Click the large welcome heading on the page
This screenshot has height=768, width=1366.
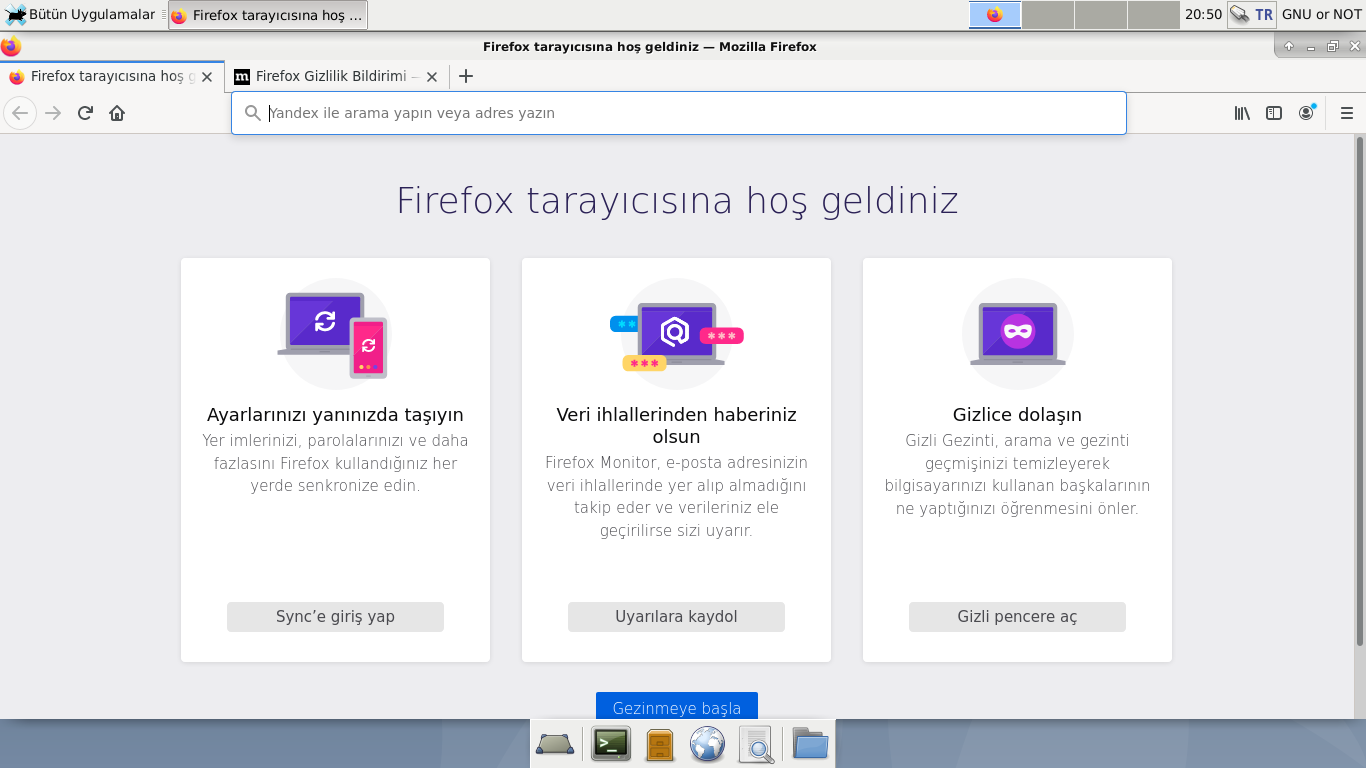pos(677,200)
